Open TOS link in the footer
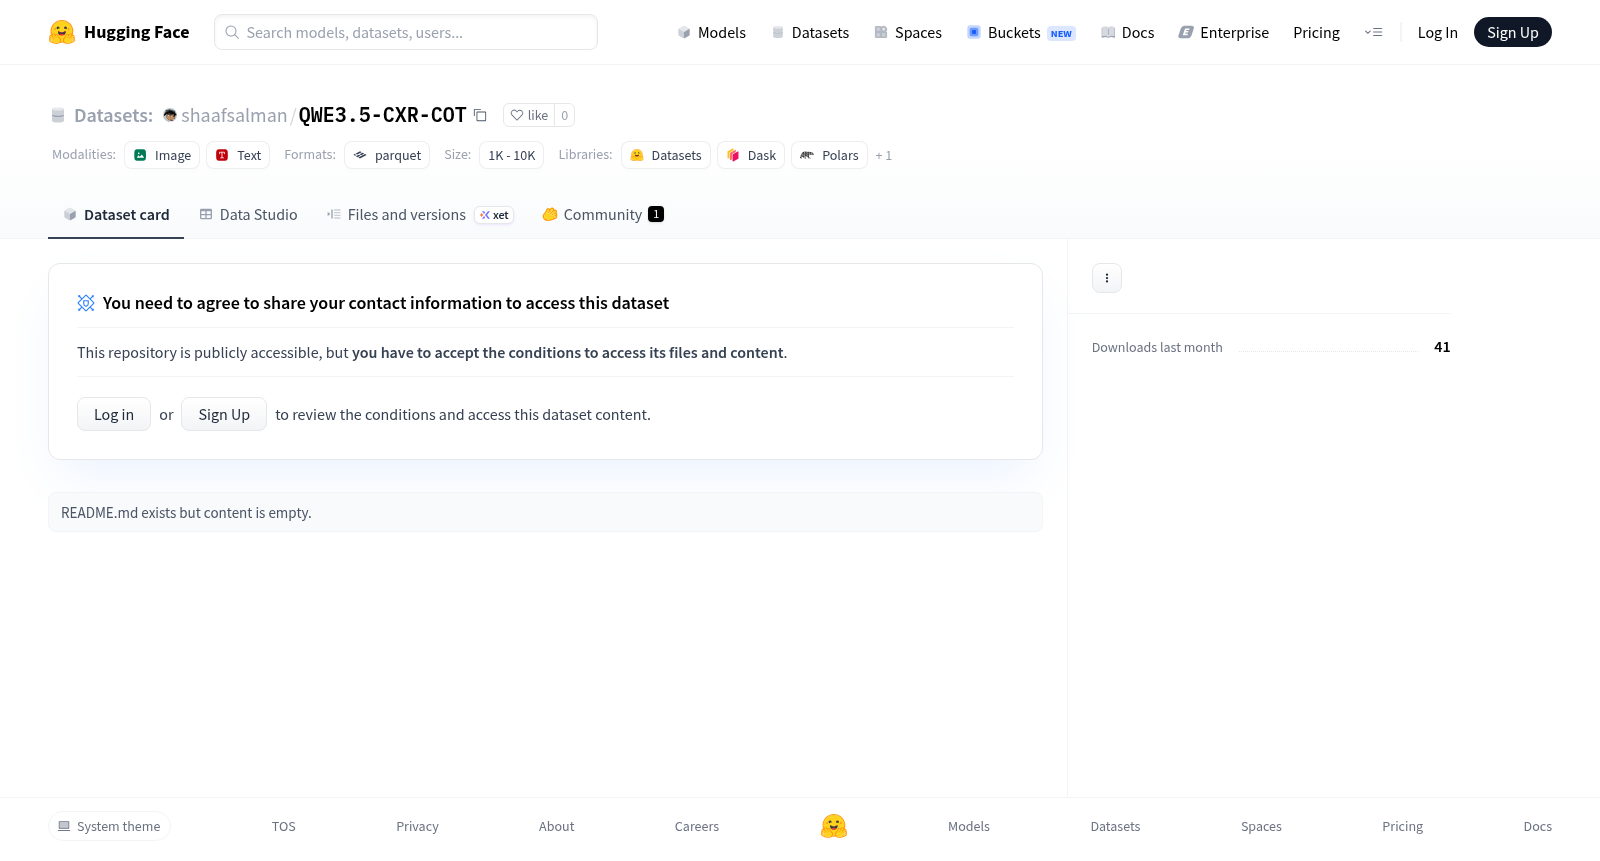1600x861 pixels. click(284, 826)
